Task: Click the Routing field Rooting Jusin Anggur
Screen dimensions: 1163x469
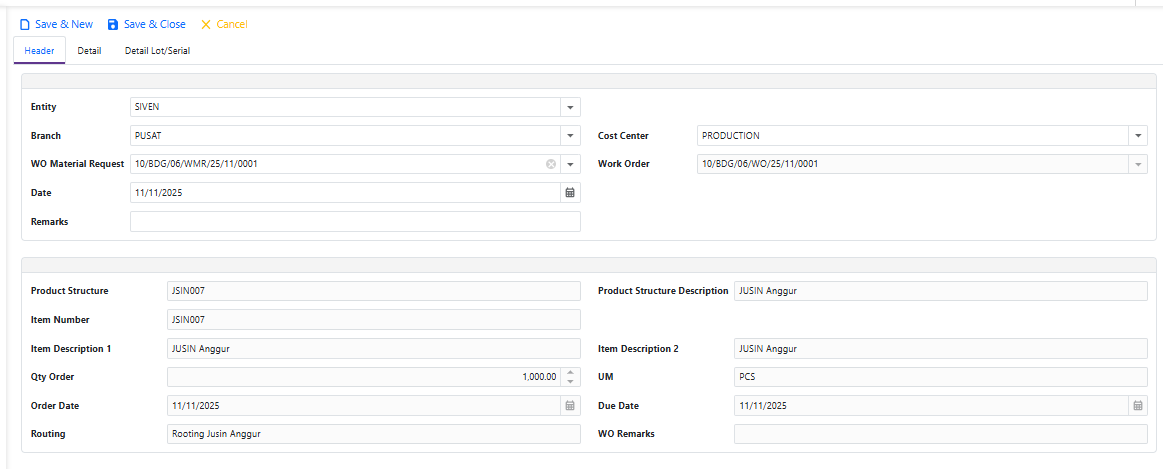Action: (x=374, y=434)
